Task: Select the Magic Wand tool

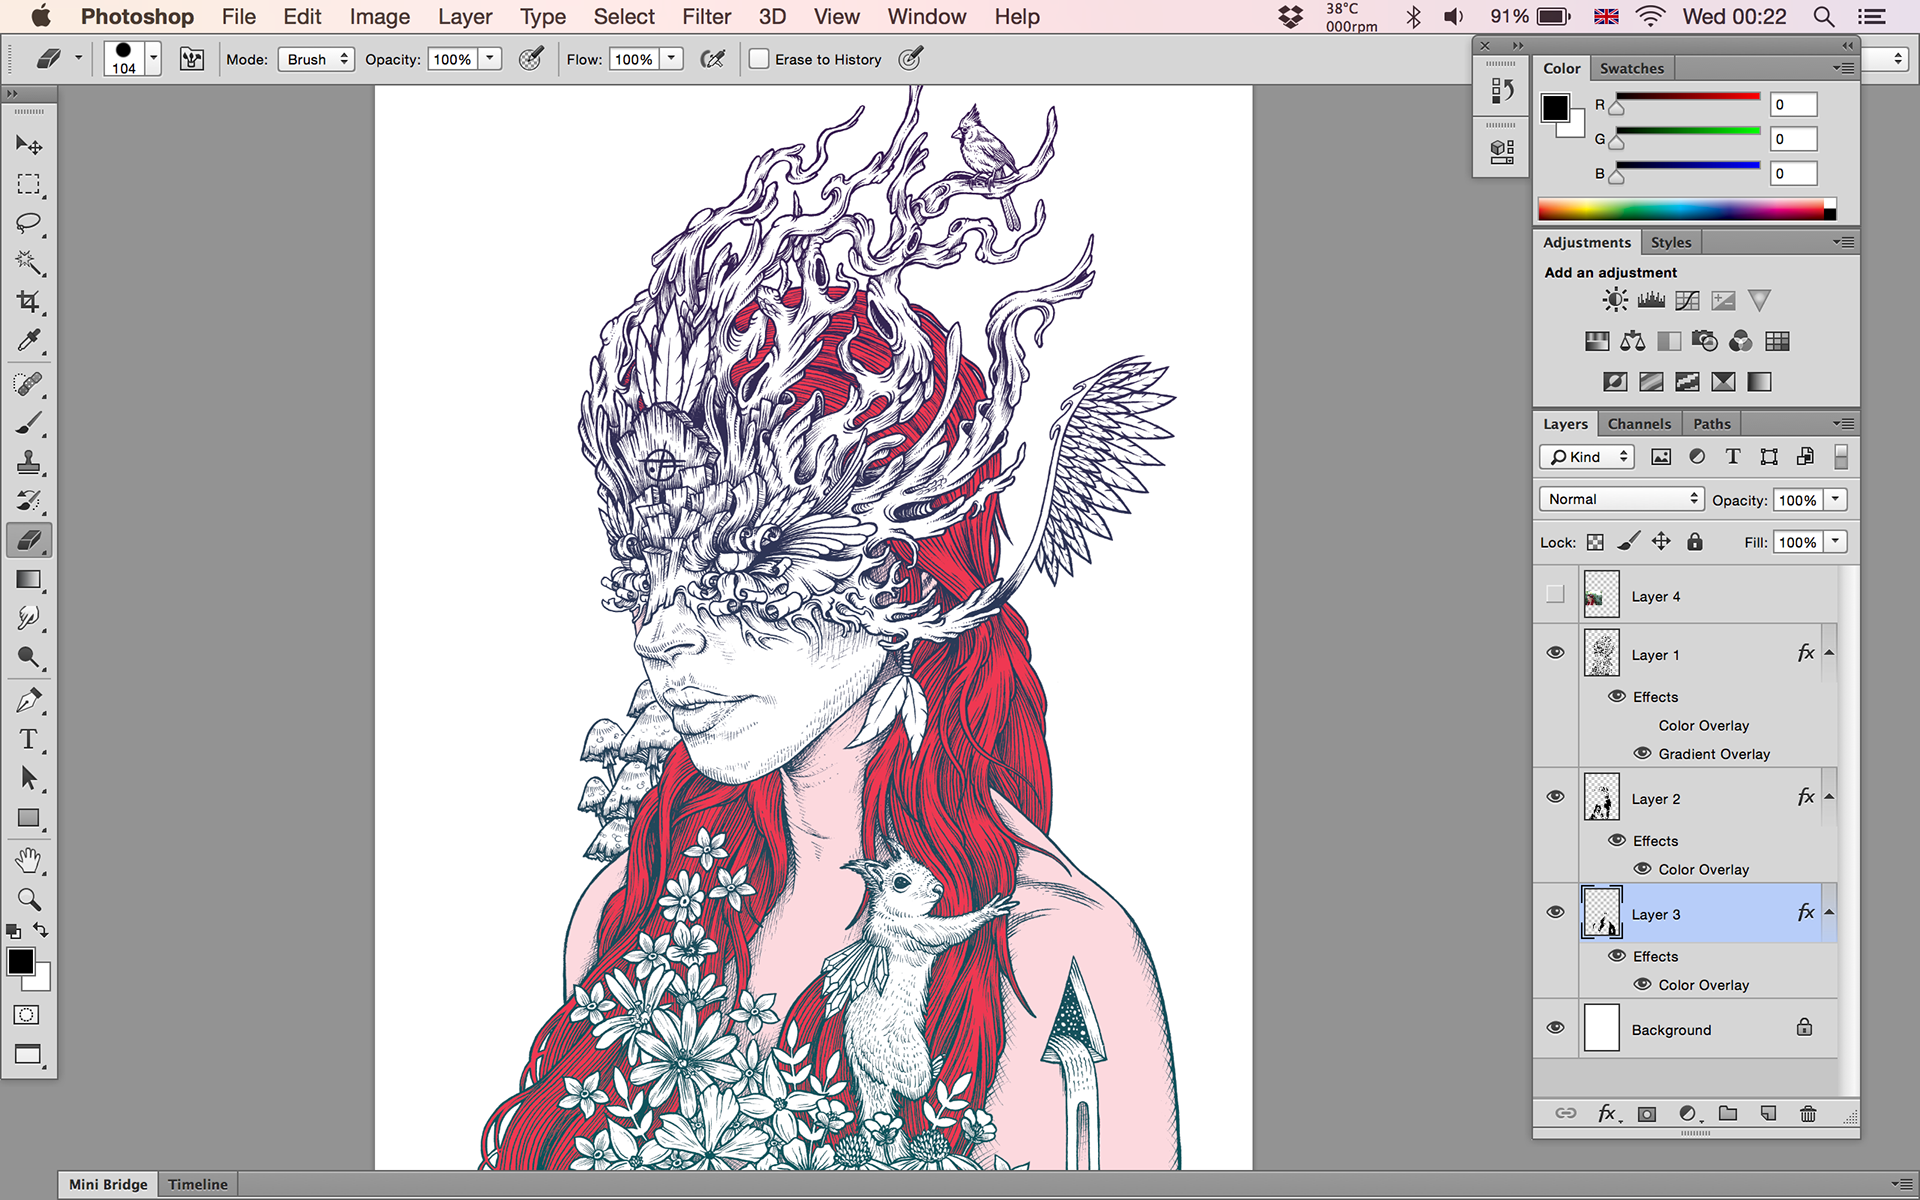Action: pyautogui.click(x=28, y=263)
